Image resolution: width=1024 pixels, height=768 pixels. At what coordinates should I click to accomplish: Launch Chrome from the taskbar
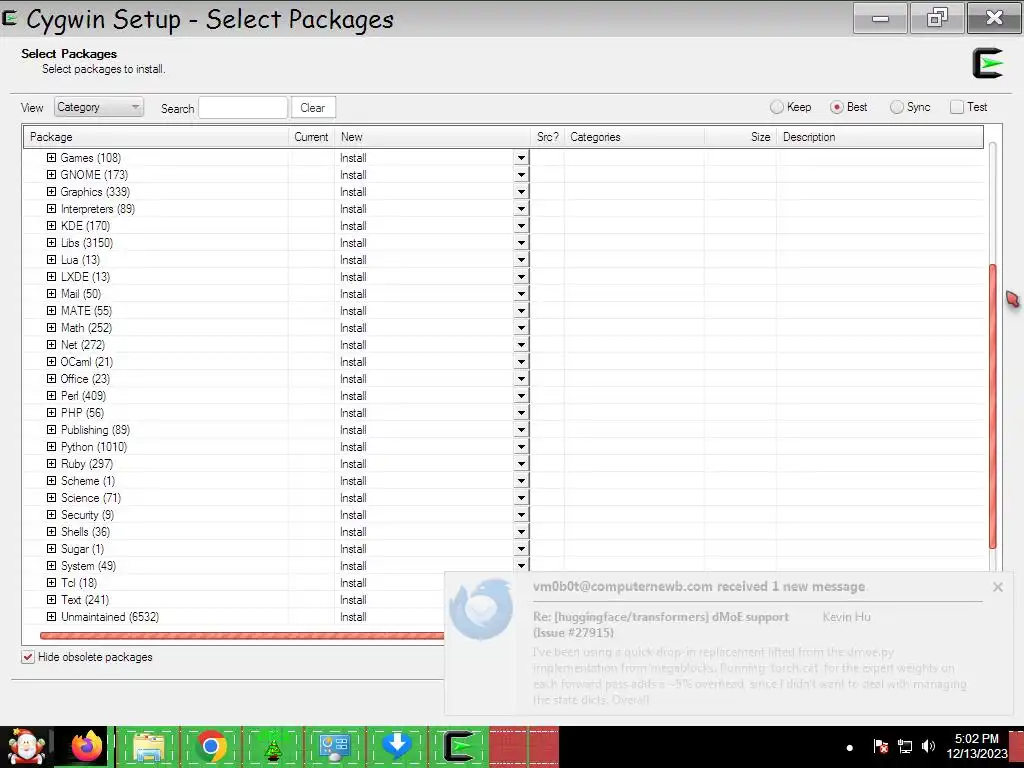(x=210, y=747)
